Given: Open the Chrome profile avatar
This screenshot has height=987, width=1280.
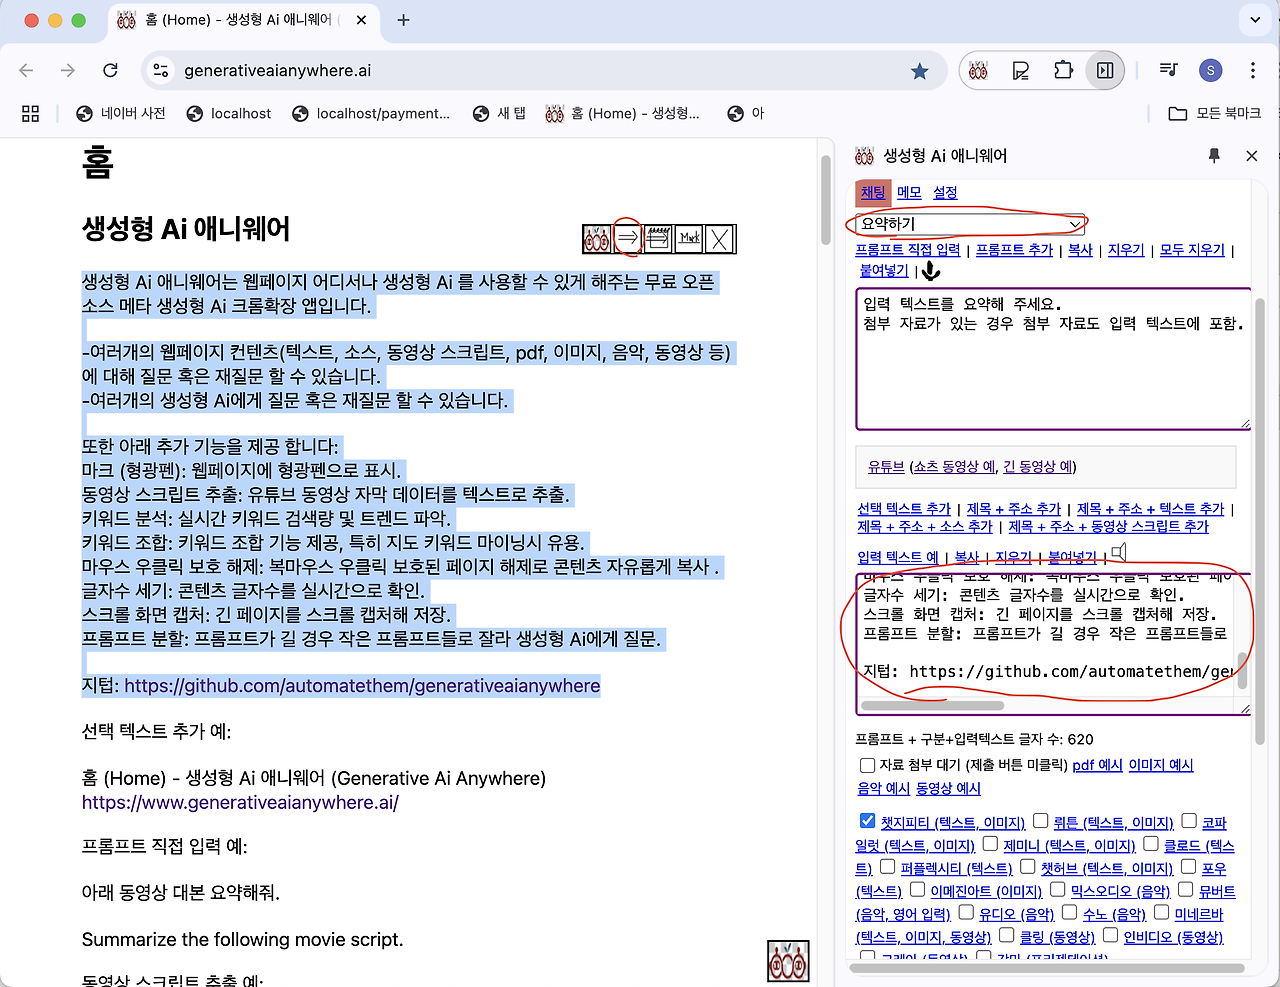Looking at the screenshot, I should 1211,71.
